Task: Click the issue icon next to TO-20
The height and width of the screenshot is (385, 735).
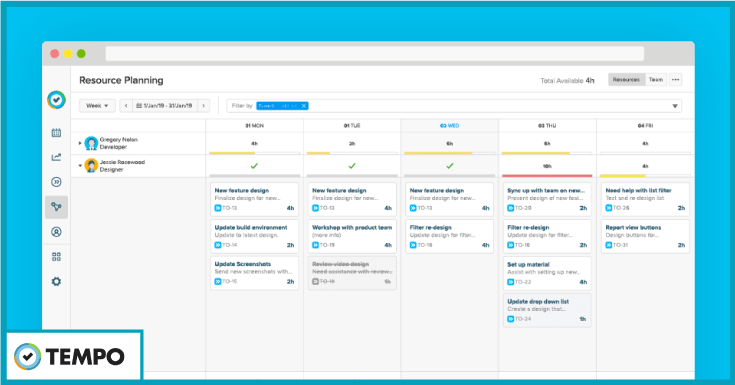Action: coord(510,208)
